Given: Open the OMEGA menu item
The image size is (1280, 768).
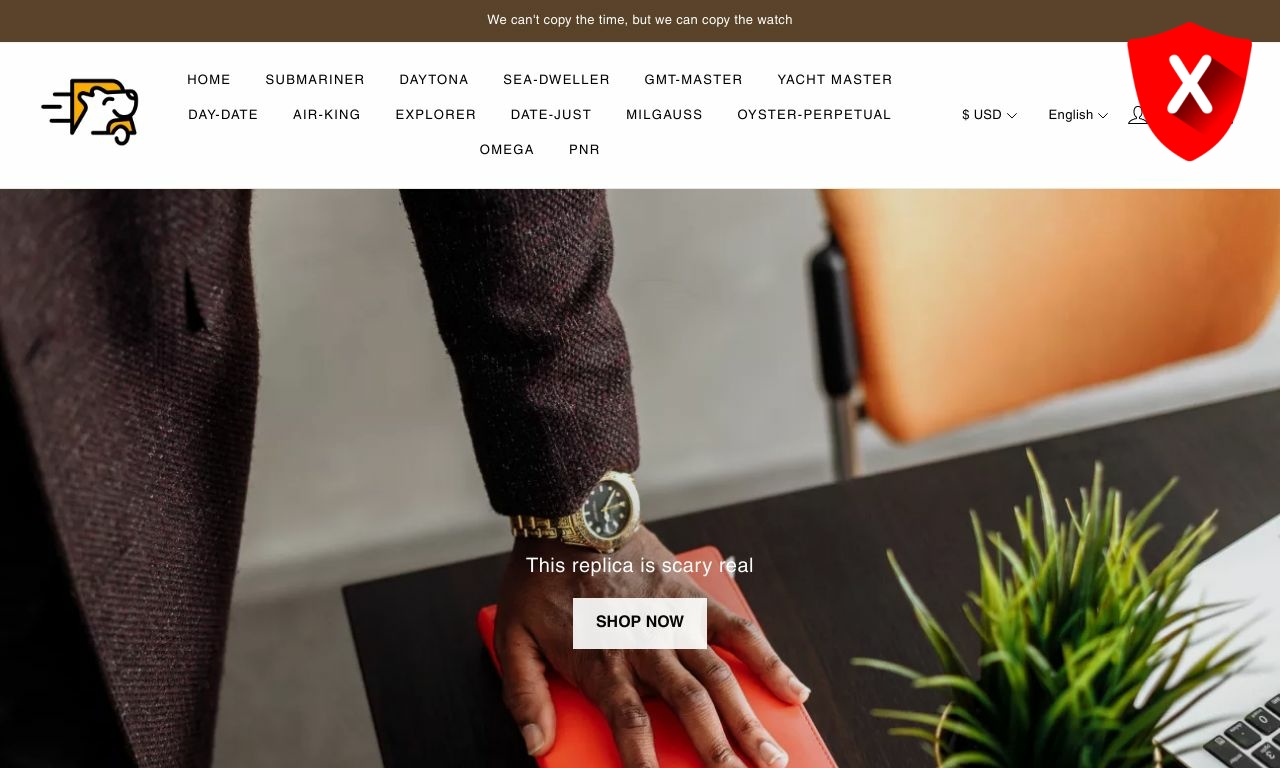Looking at the screenshot, I should coord(507,150).
